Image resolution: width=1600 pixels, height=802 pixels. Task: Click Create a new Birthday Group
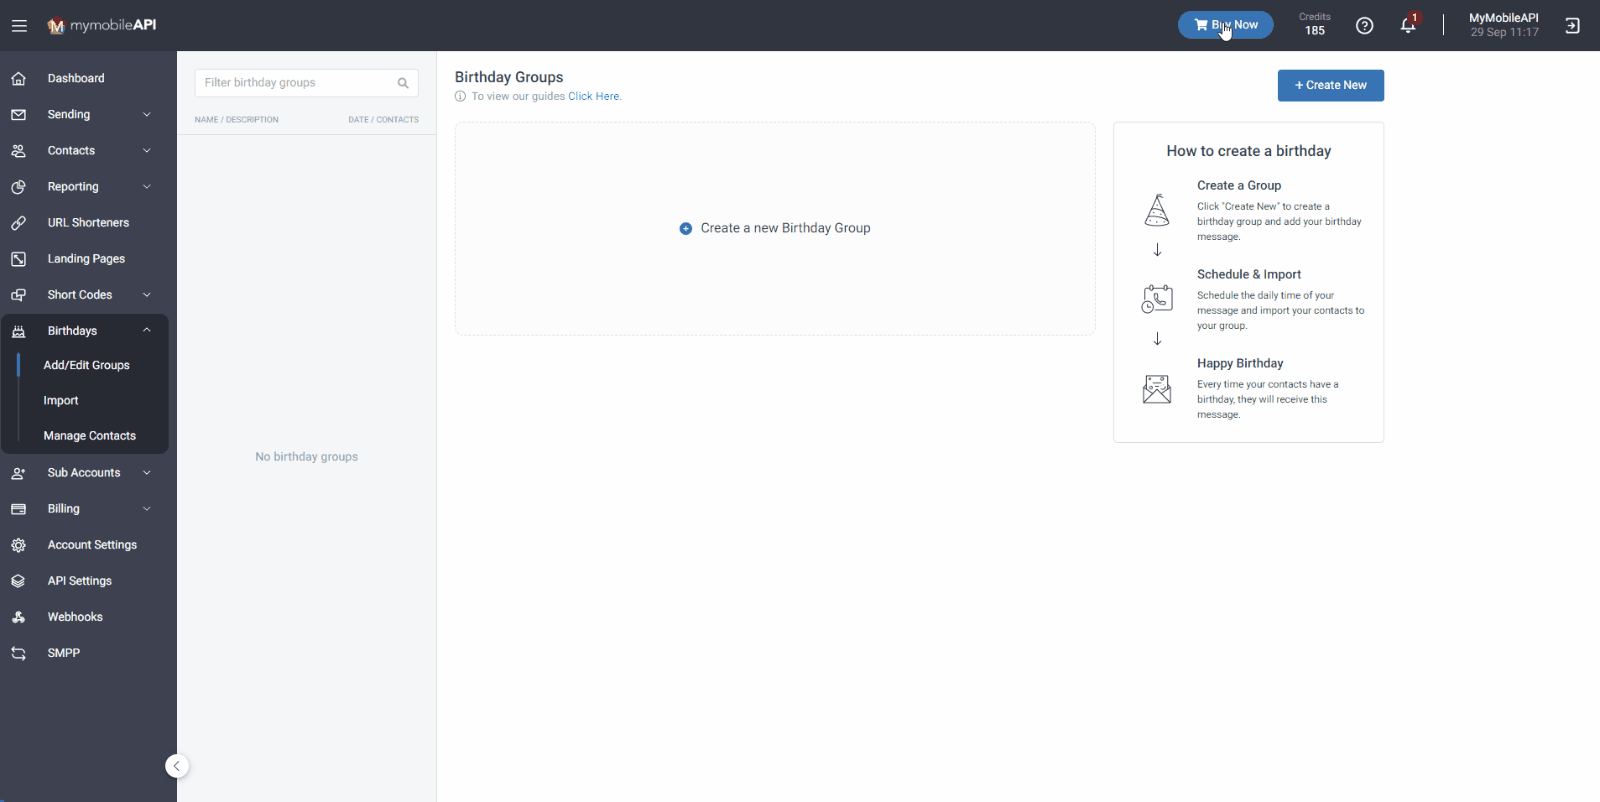[x=775, y=228]
